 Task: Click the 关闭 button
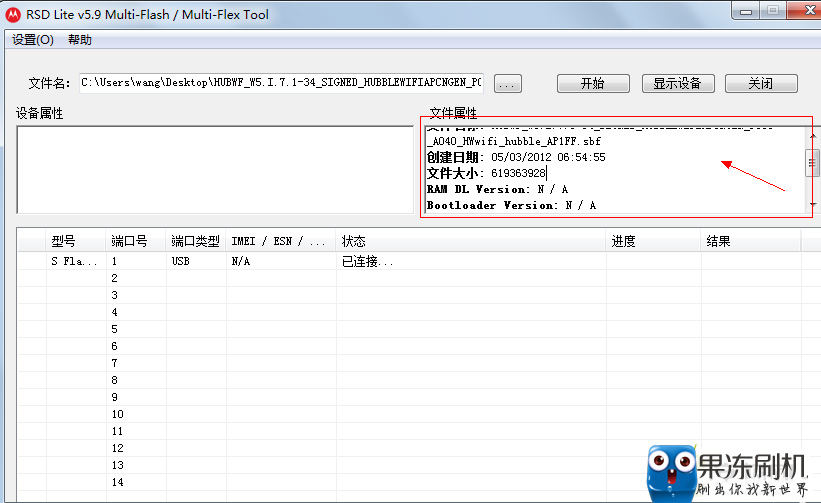pos(761,83)
